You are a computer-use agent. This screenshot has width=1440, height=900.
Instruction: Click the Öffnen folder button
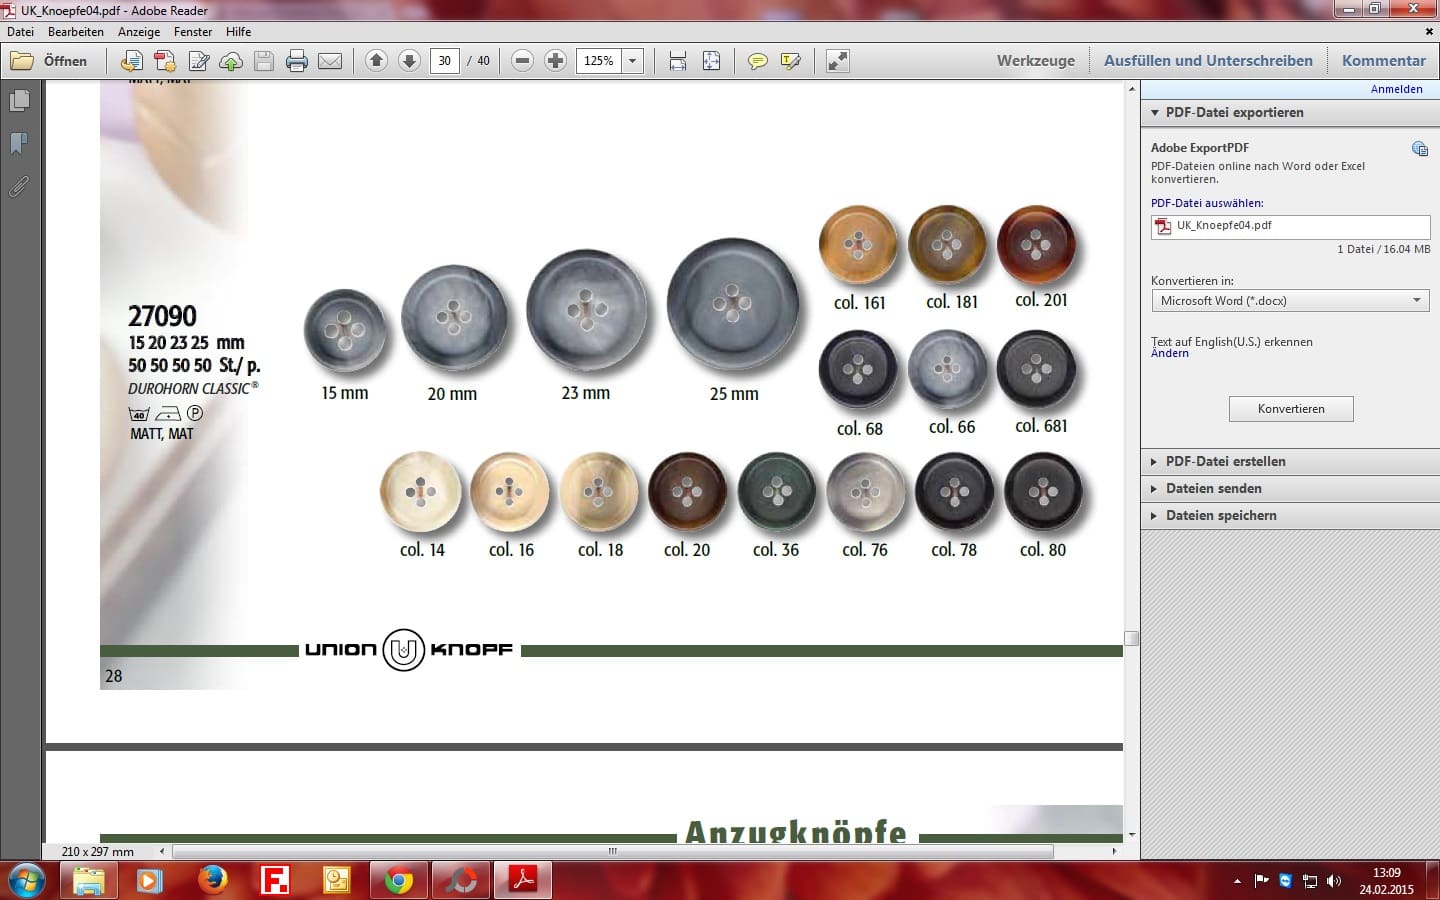click(49, 61)
